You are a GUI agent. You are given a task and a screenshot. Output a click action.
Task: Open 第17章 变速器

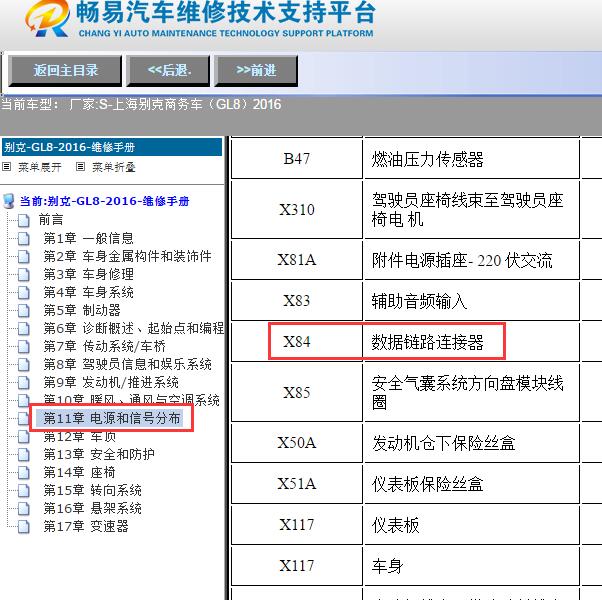point(86,527)
